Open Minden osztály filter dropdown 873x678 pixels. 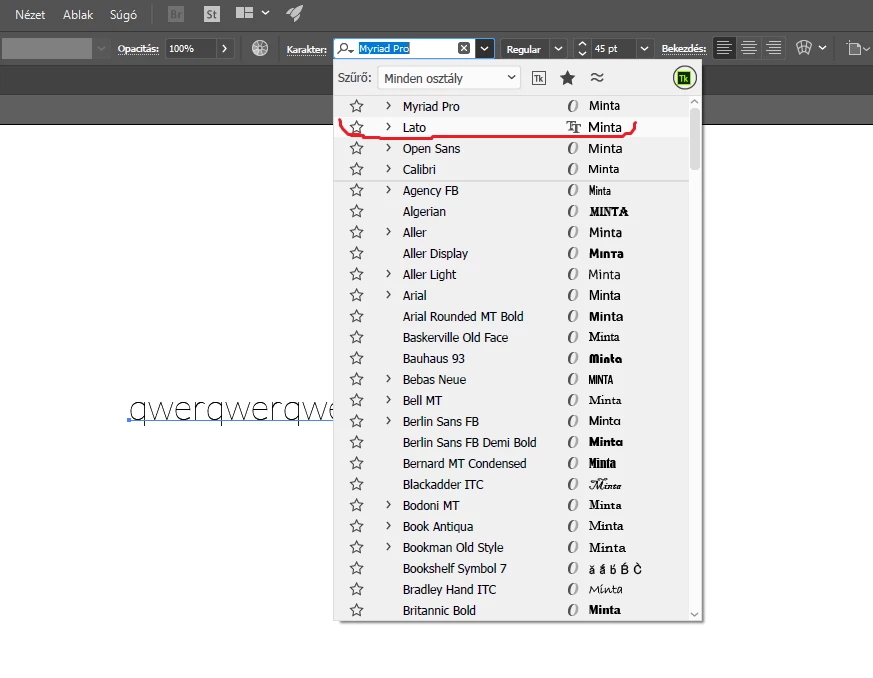pos(449,78)
